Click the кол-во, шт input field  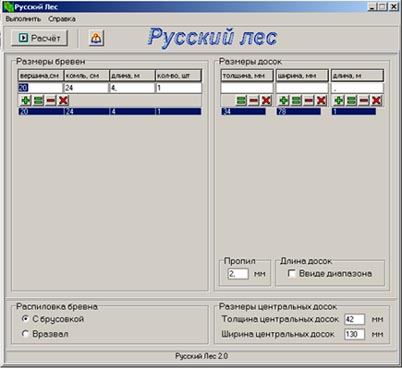tap(179, 88)
